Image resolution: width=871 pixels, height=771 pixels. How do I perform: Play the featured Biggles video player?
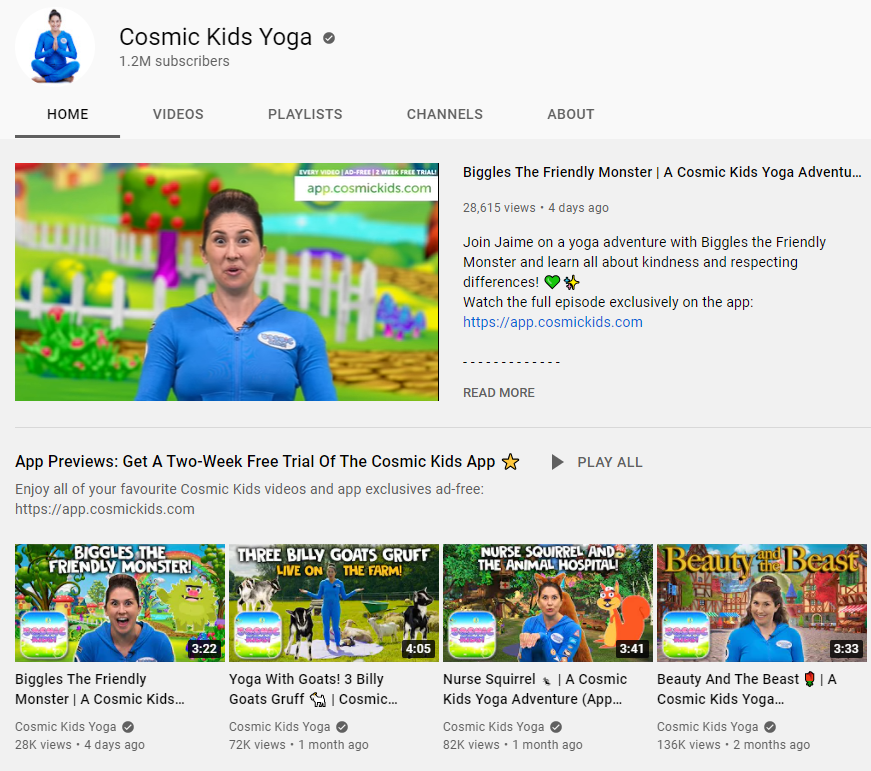click(227, 282)
